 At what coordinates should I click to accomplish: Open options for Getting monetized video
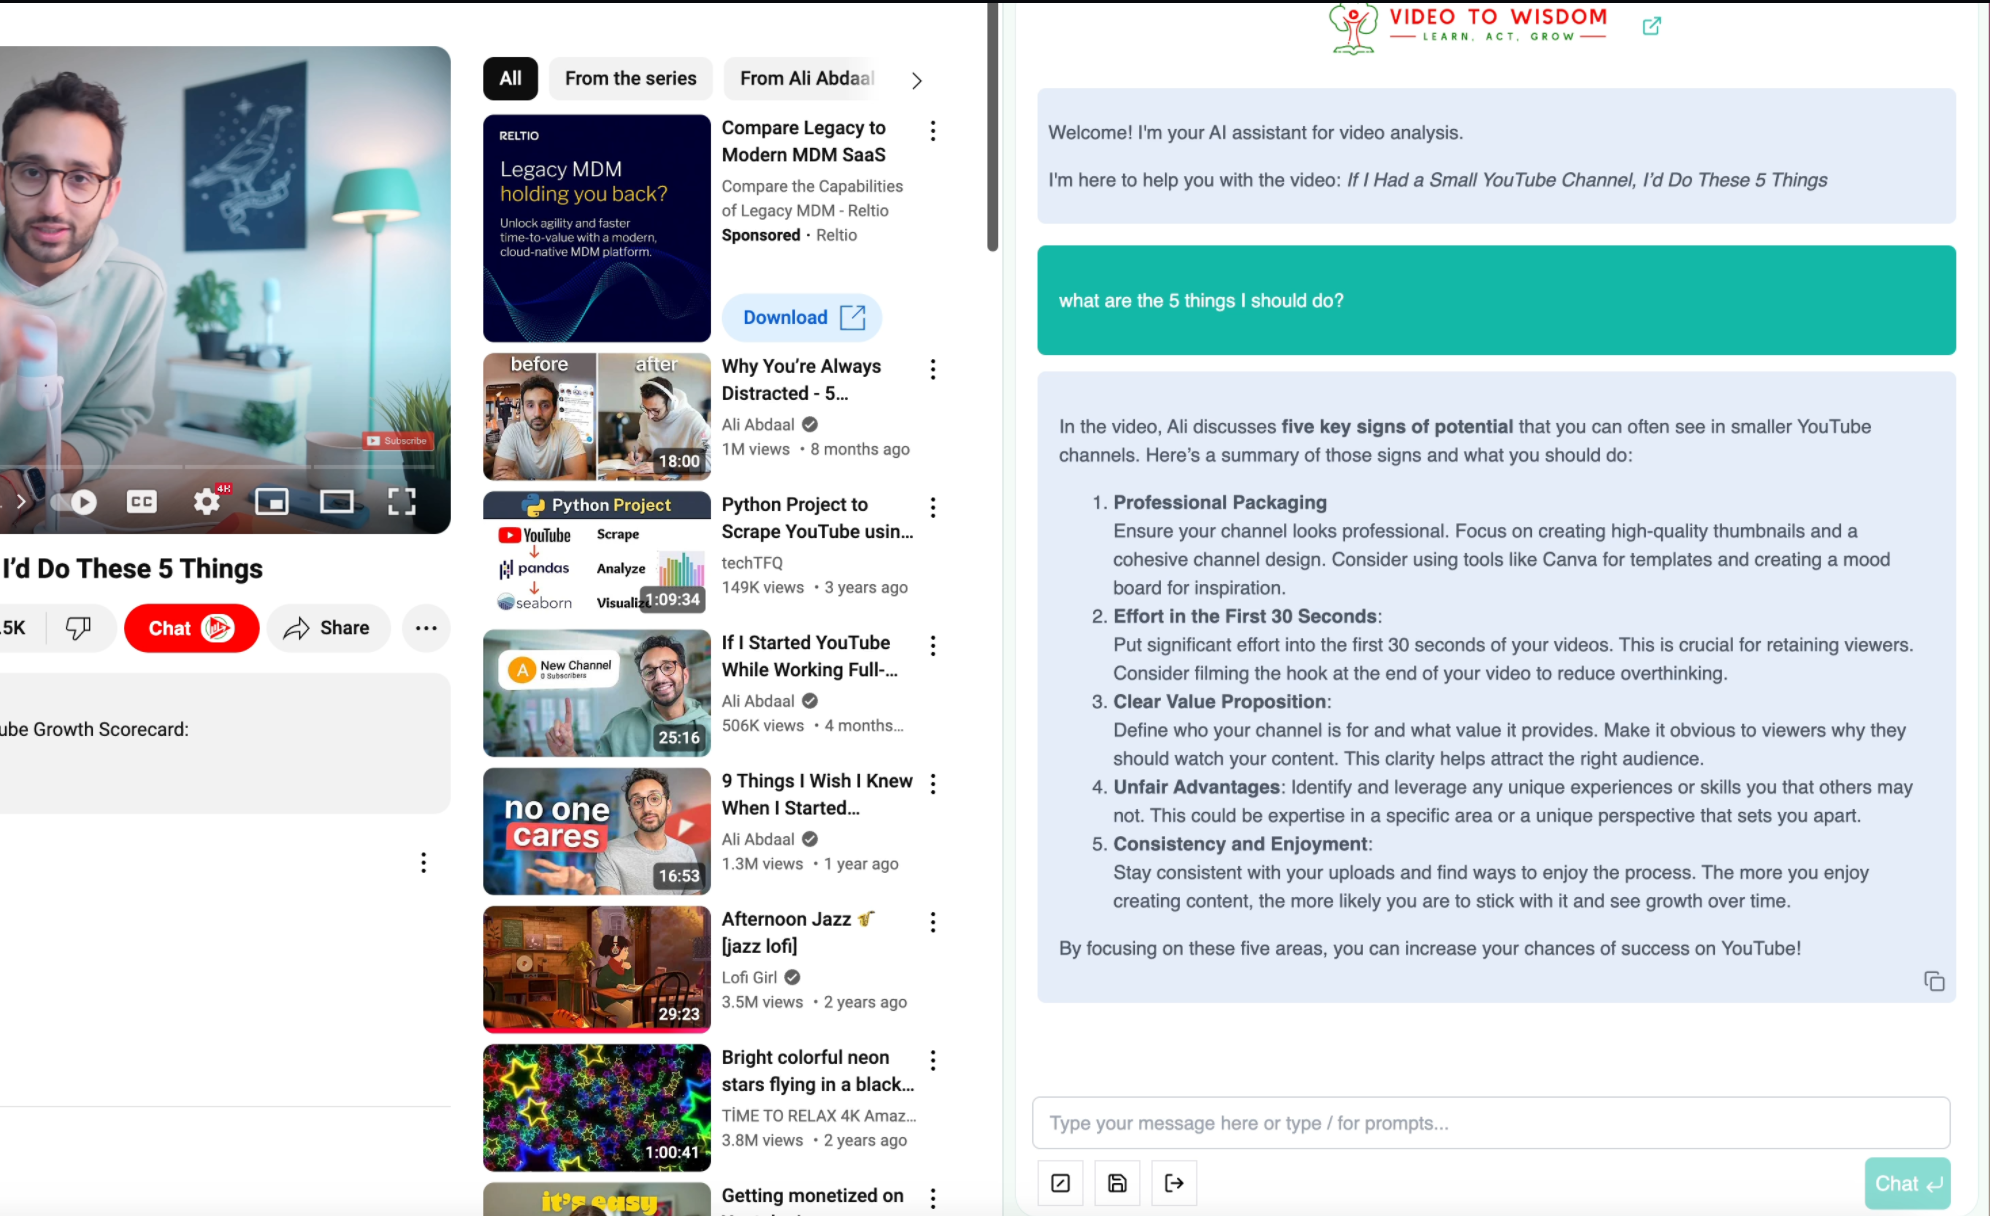point(933,1198)
